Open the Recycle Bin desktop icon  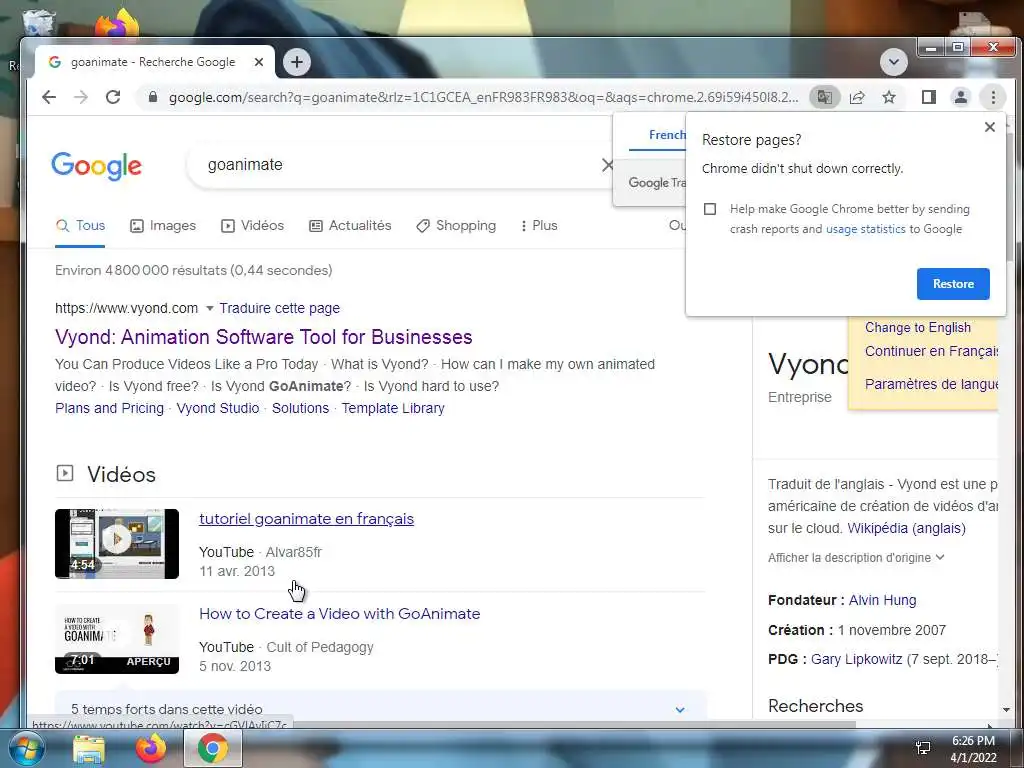coord(37,24)
